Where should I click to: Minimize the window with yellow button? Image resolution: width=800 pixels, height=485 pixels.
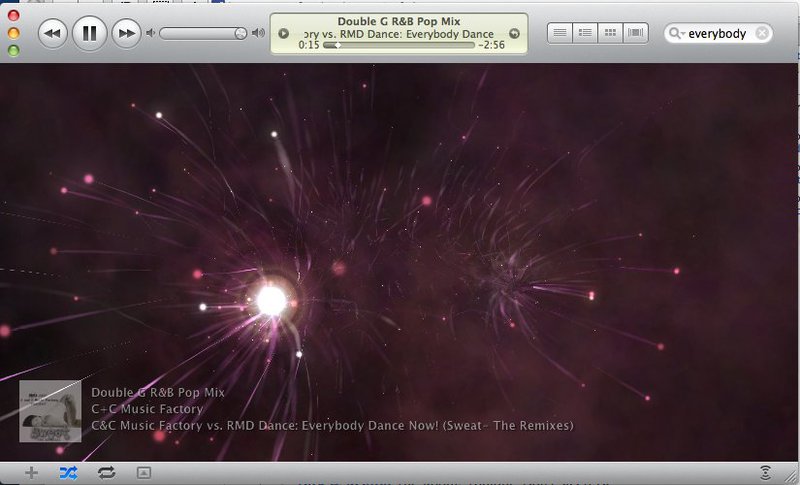(x=14, y=33)
